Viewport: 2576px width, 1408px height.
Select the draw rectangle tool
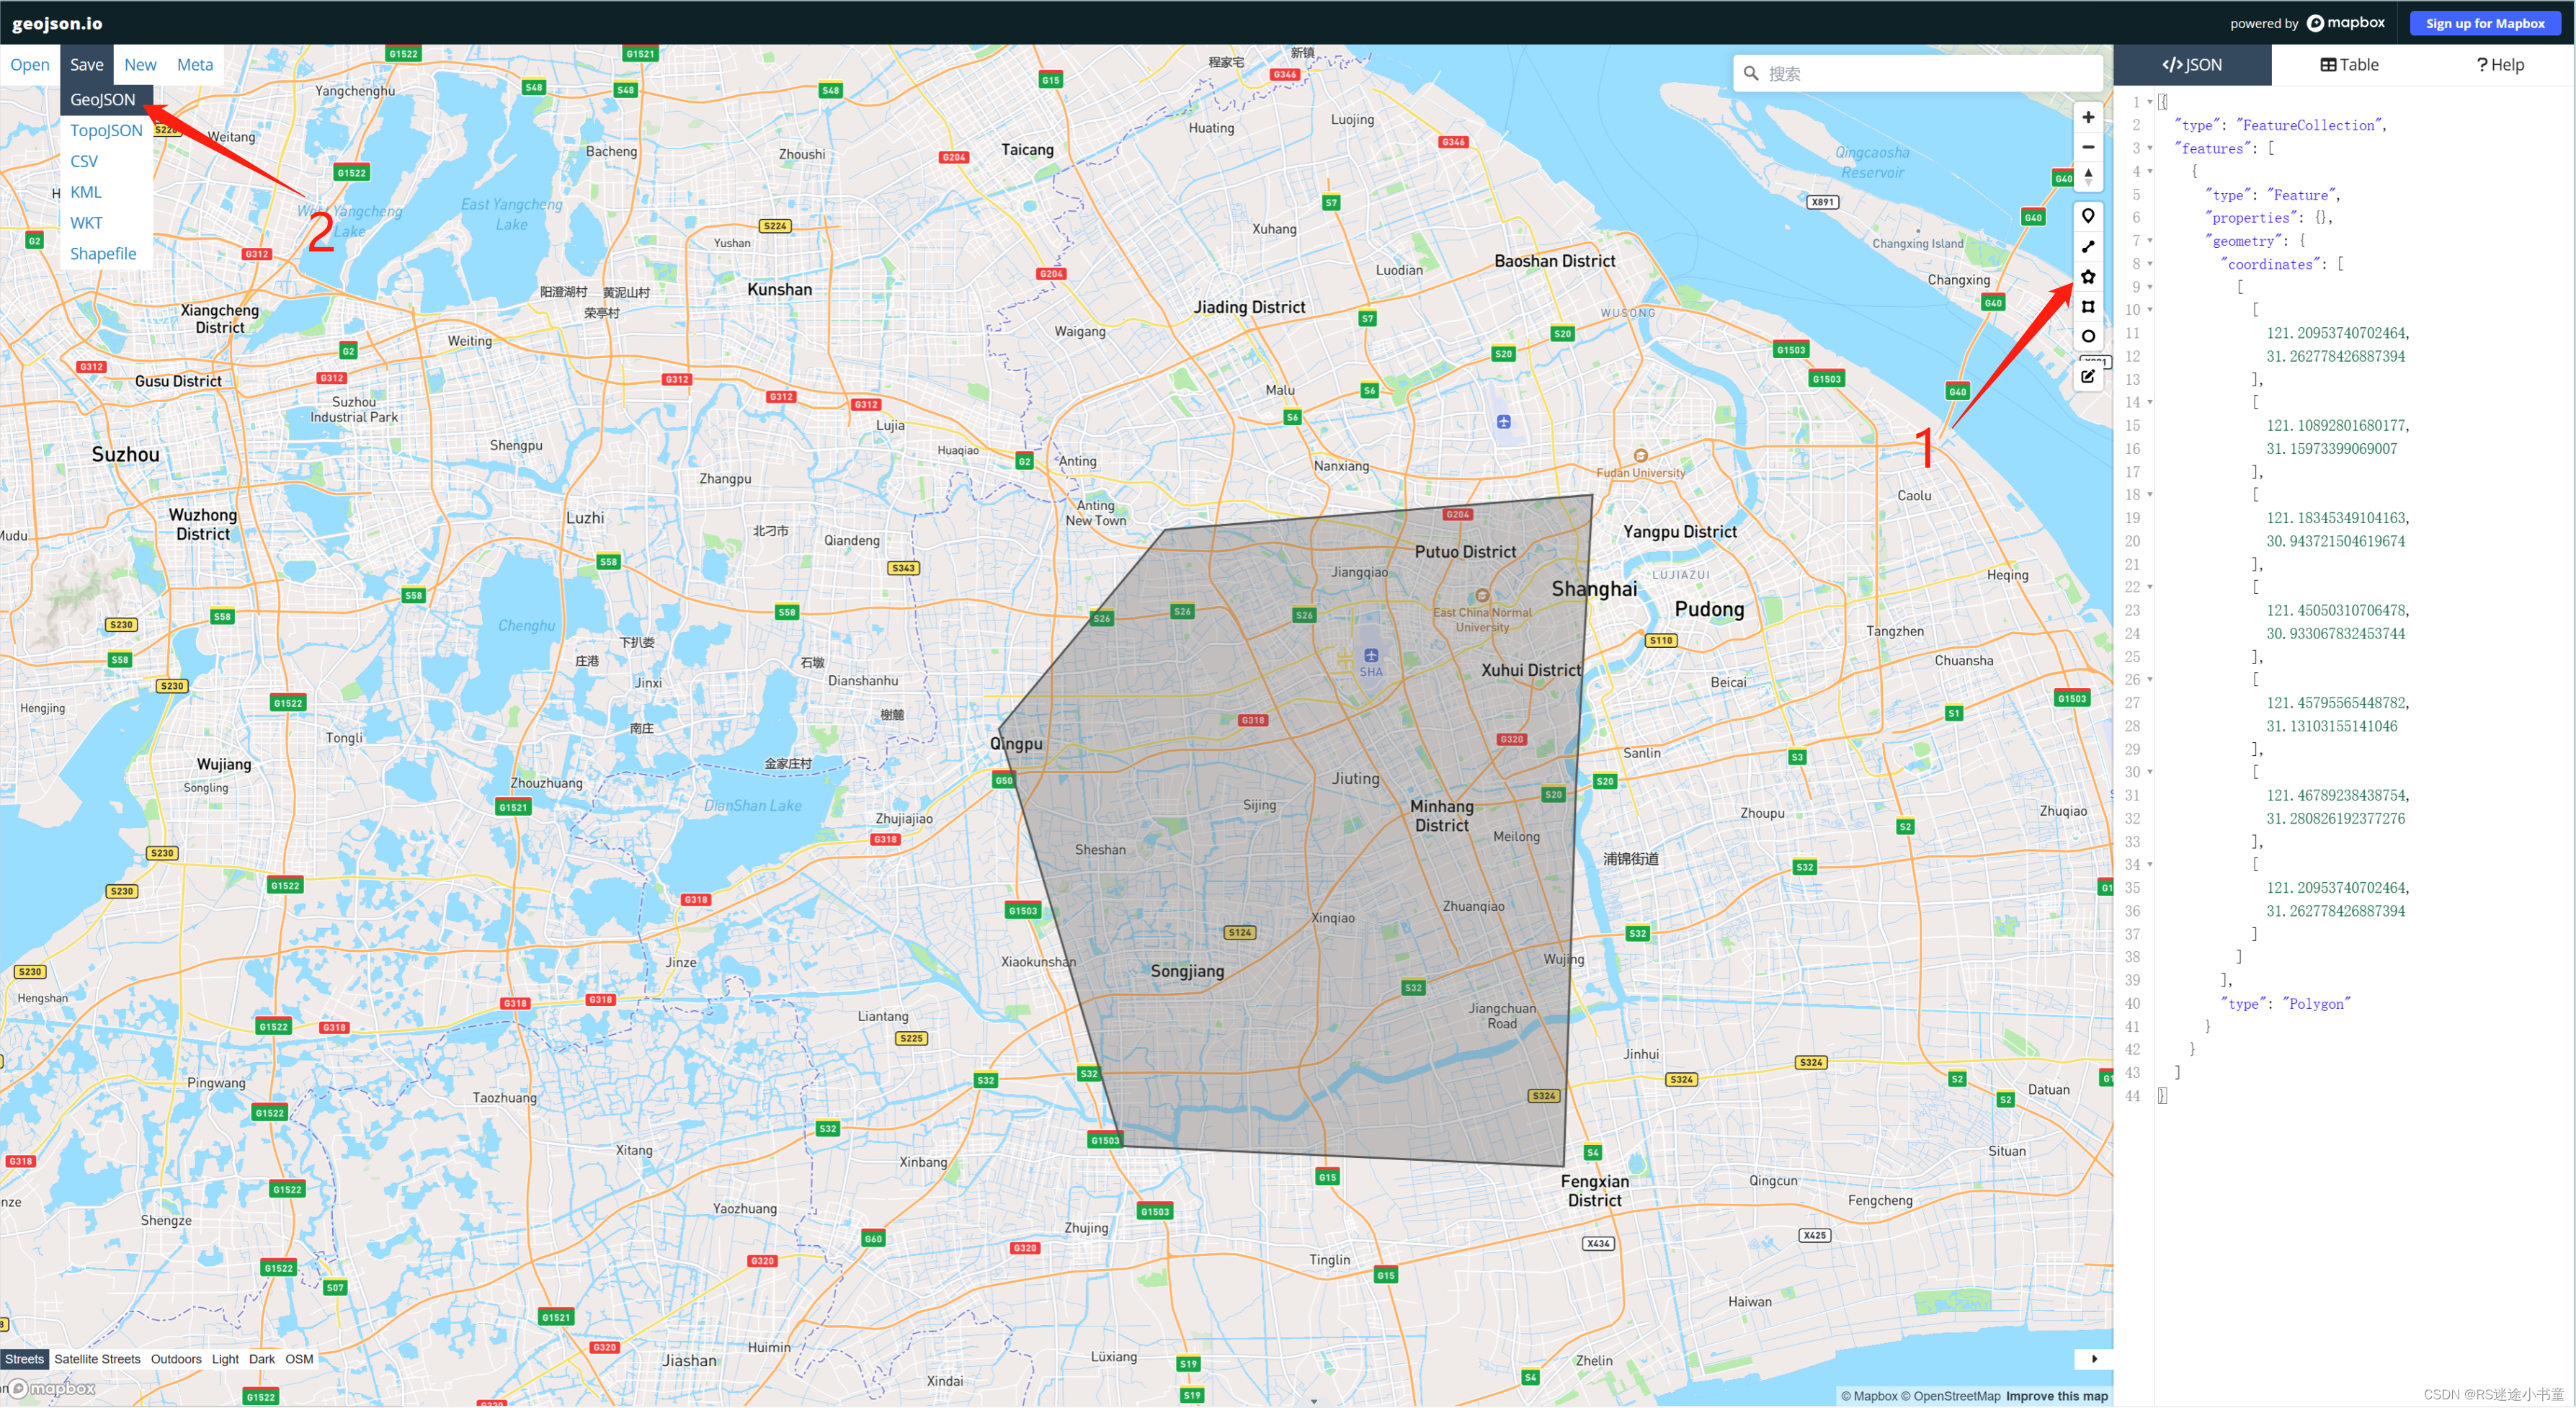2088,307
